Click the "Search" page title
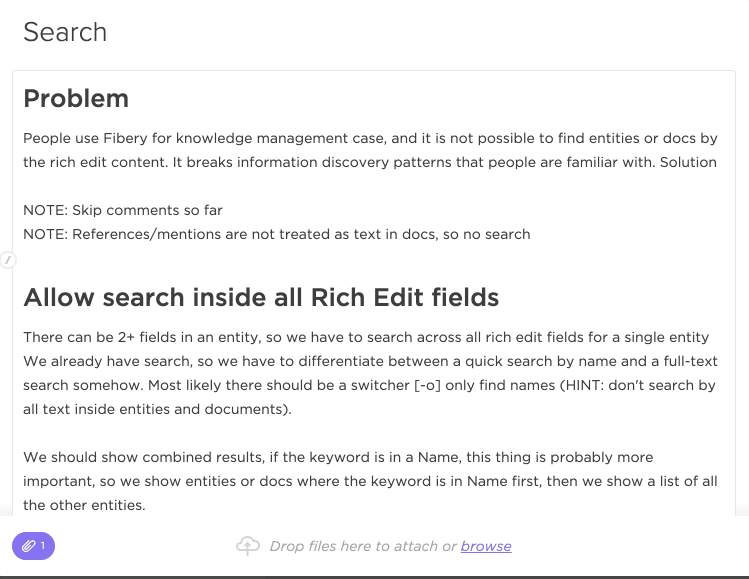749x579 pixels. point(65,32)
